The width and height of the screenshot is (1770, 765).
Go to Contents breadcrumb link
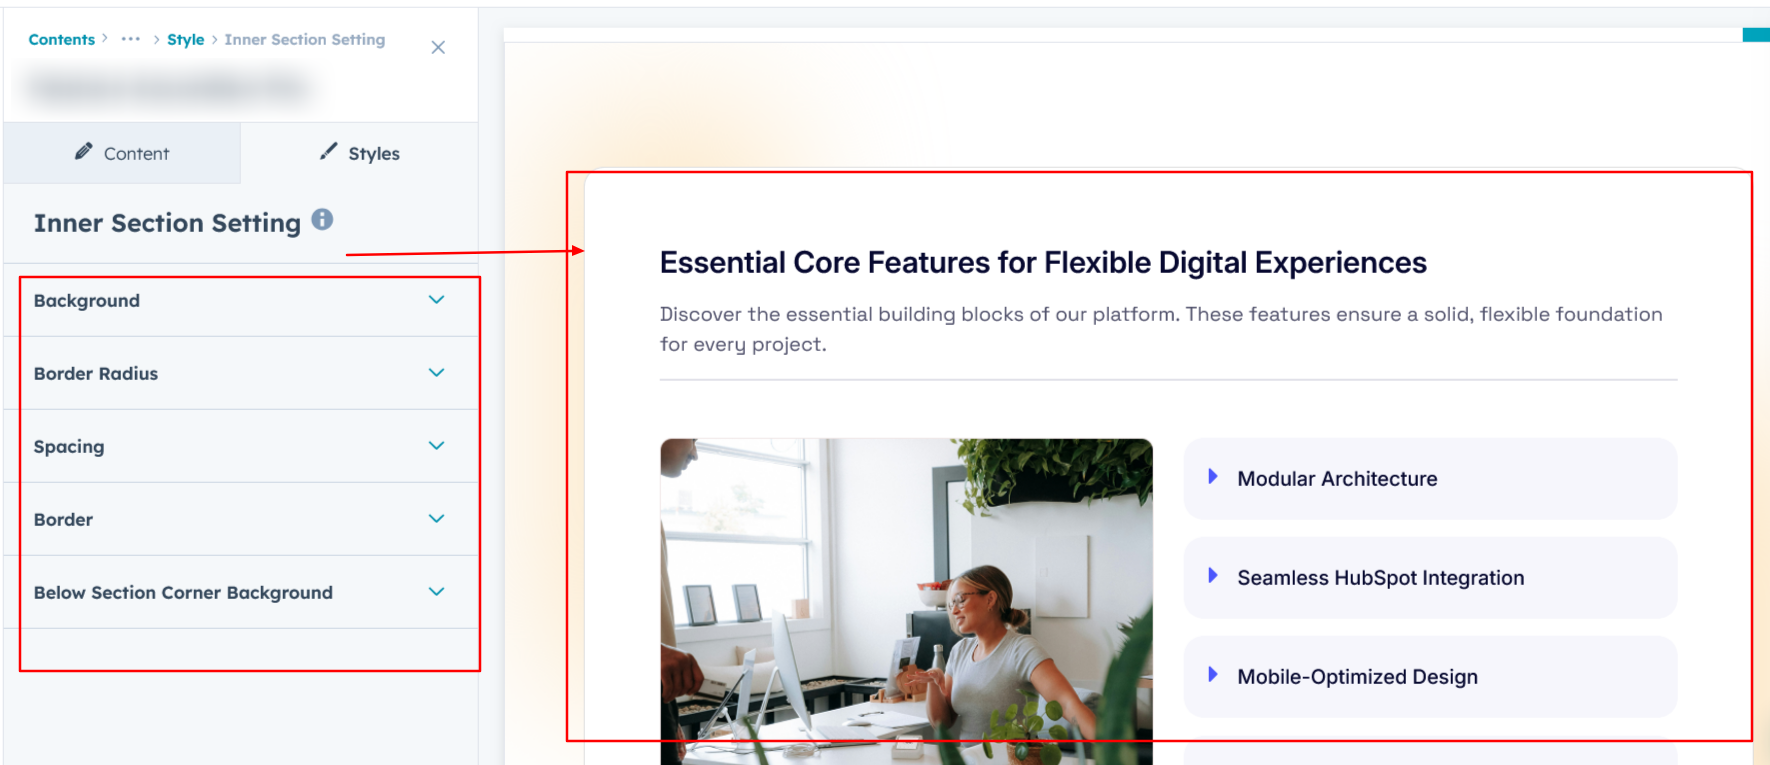coord(62,39)
